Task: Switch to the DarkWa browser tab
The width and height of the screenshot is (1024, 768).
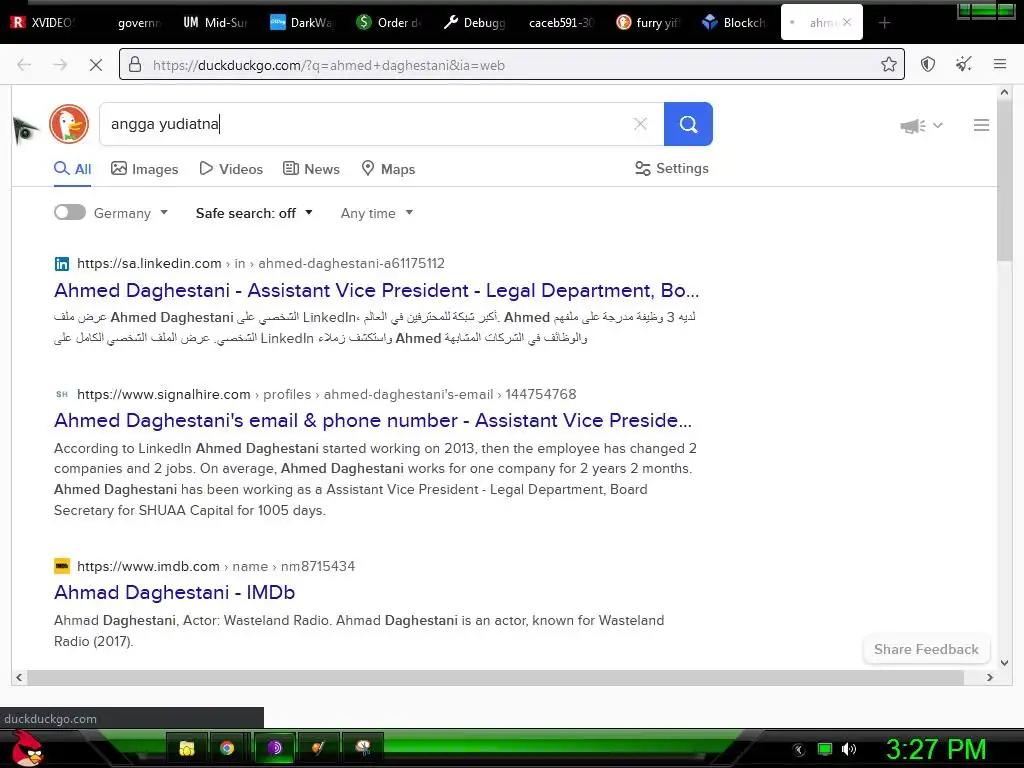Action: pyautogui.click(x=302, y=23)
